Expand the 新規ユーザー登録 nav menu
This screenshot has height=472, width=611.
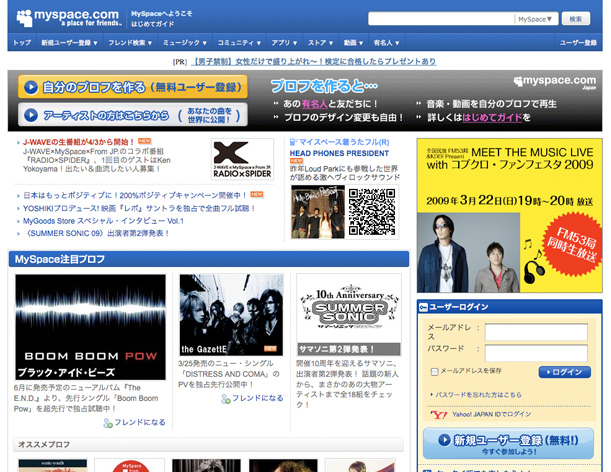(69, 42)
